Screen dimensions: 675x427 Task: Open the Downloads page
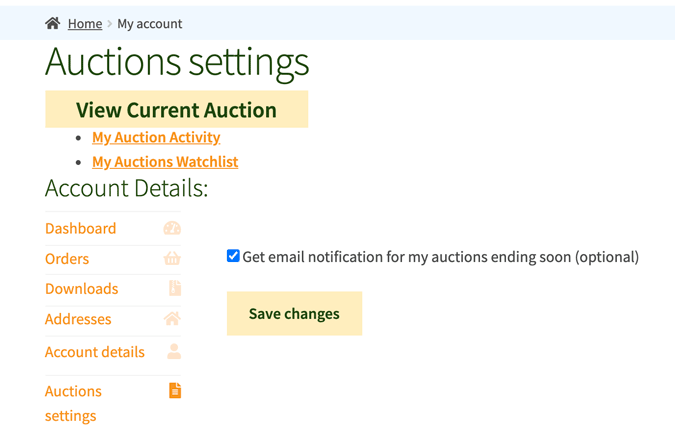[x=82, y=289]
